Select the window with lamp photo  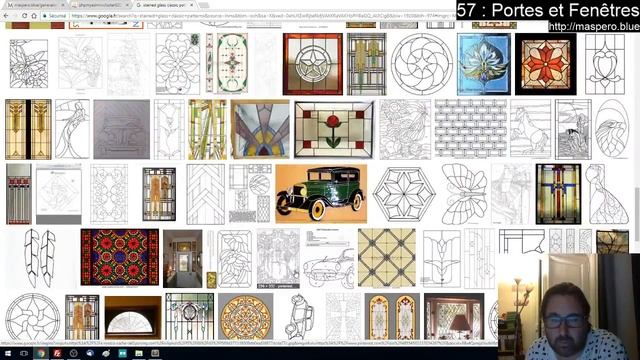454,316
